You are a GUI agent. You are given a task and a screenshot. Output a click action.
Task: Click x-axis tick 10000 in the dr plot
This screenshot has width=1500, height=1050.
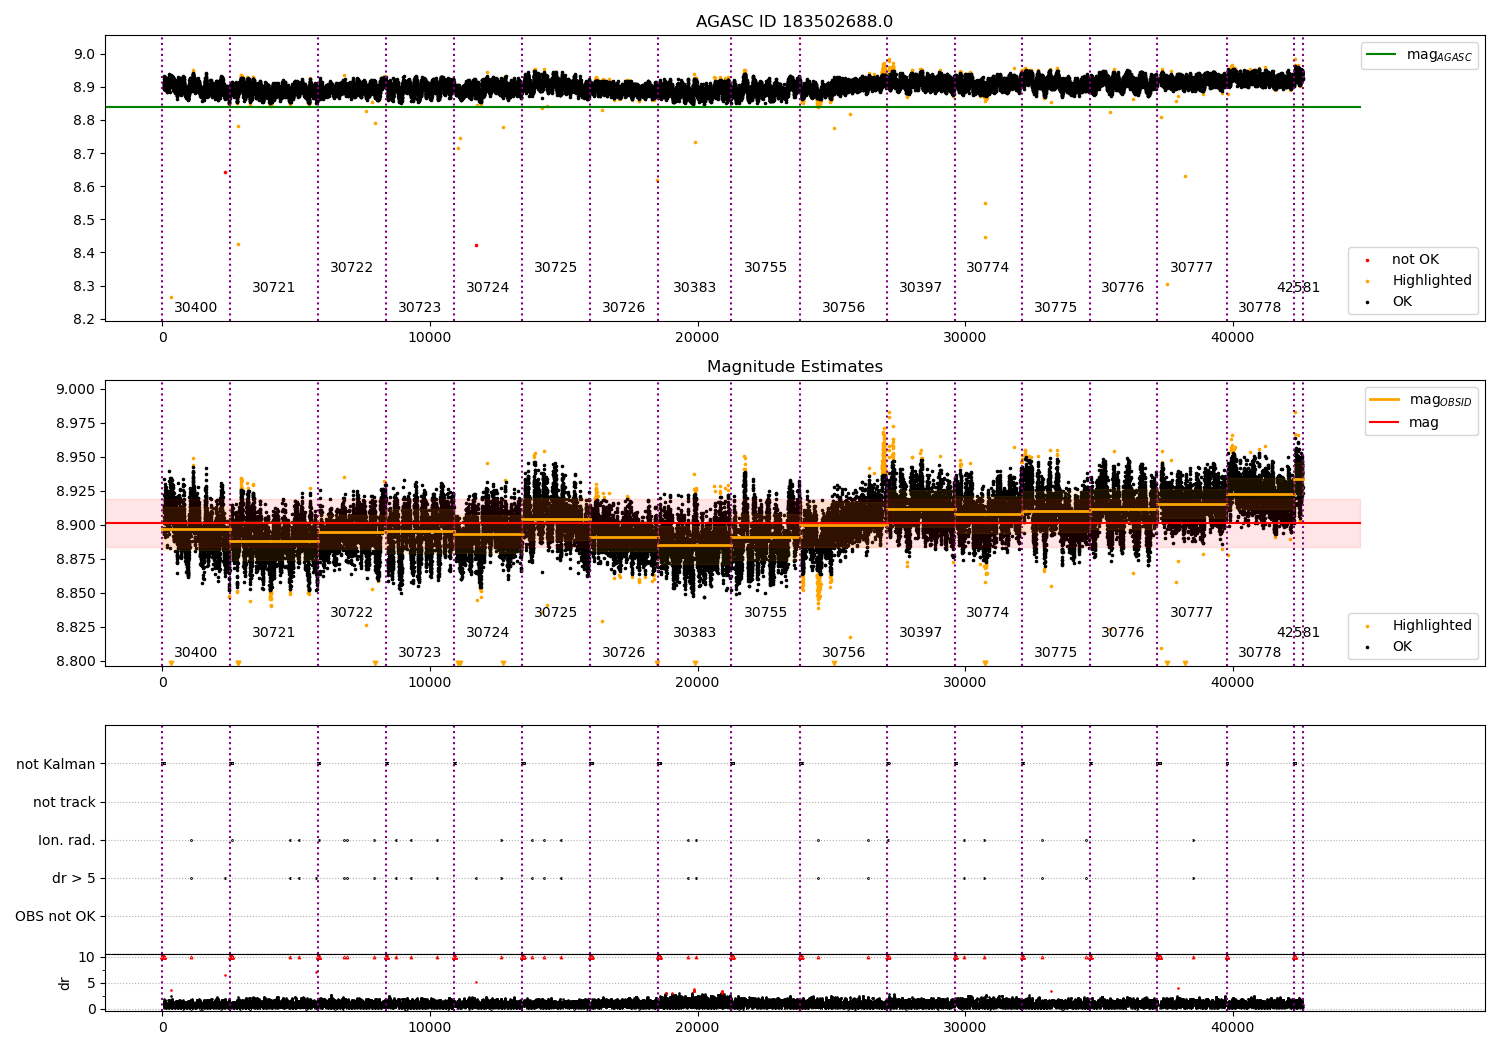pyautogui.click(x=429, y=1028)
